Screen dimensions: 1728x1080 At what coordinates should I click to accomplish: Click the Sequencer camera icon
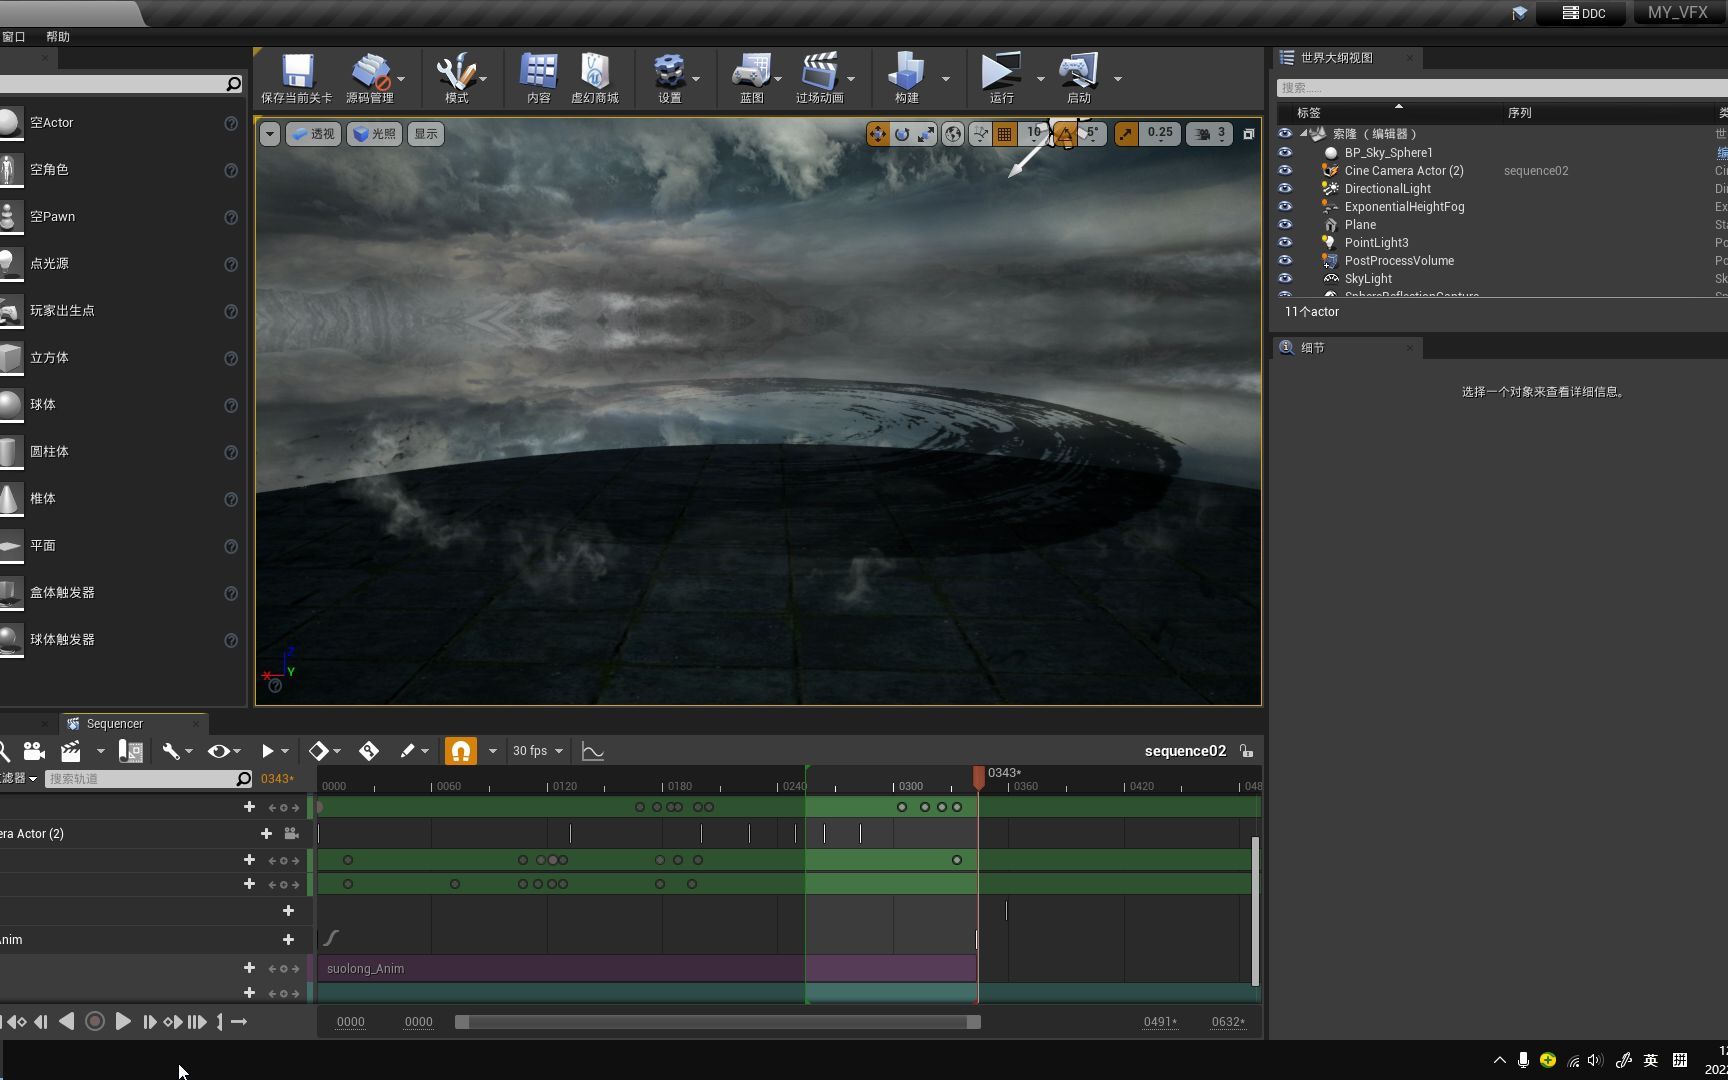(34, 751)
